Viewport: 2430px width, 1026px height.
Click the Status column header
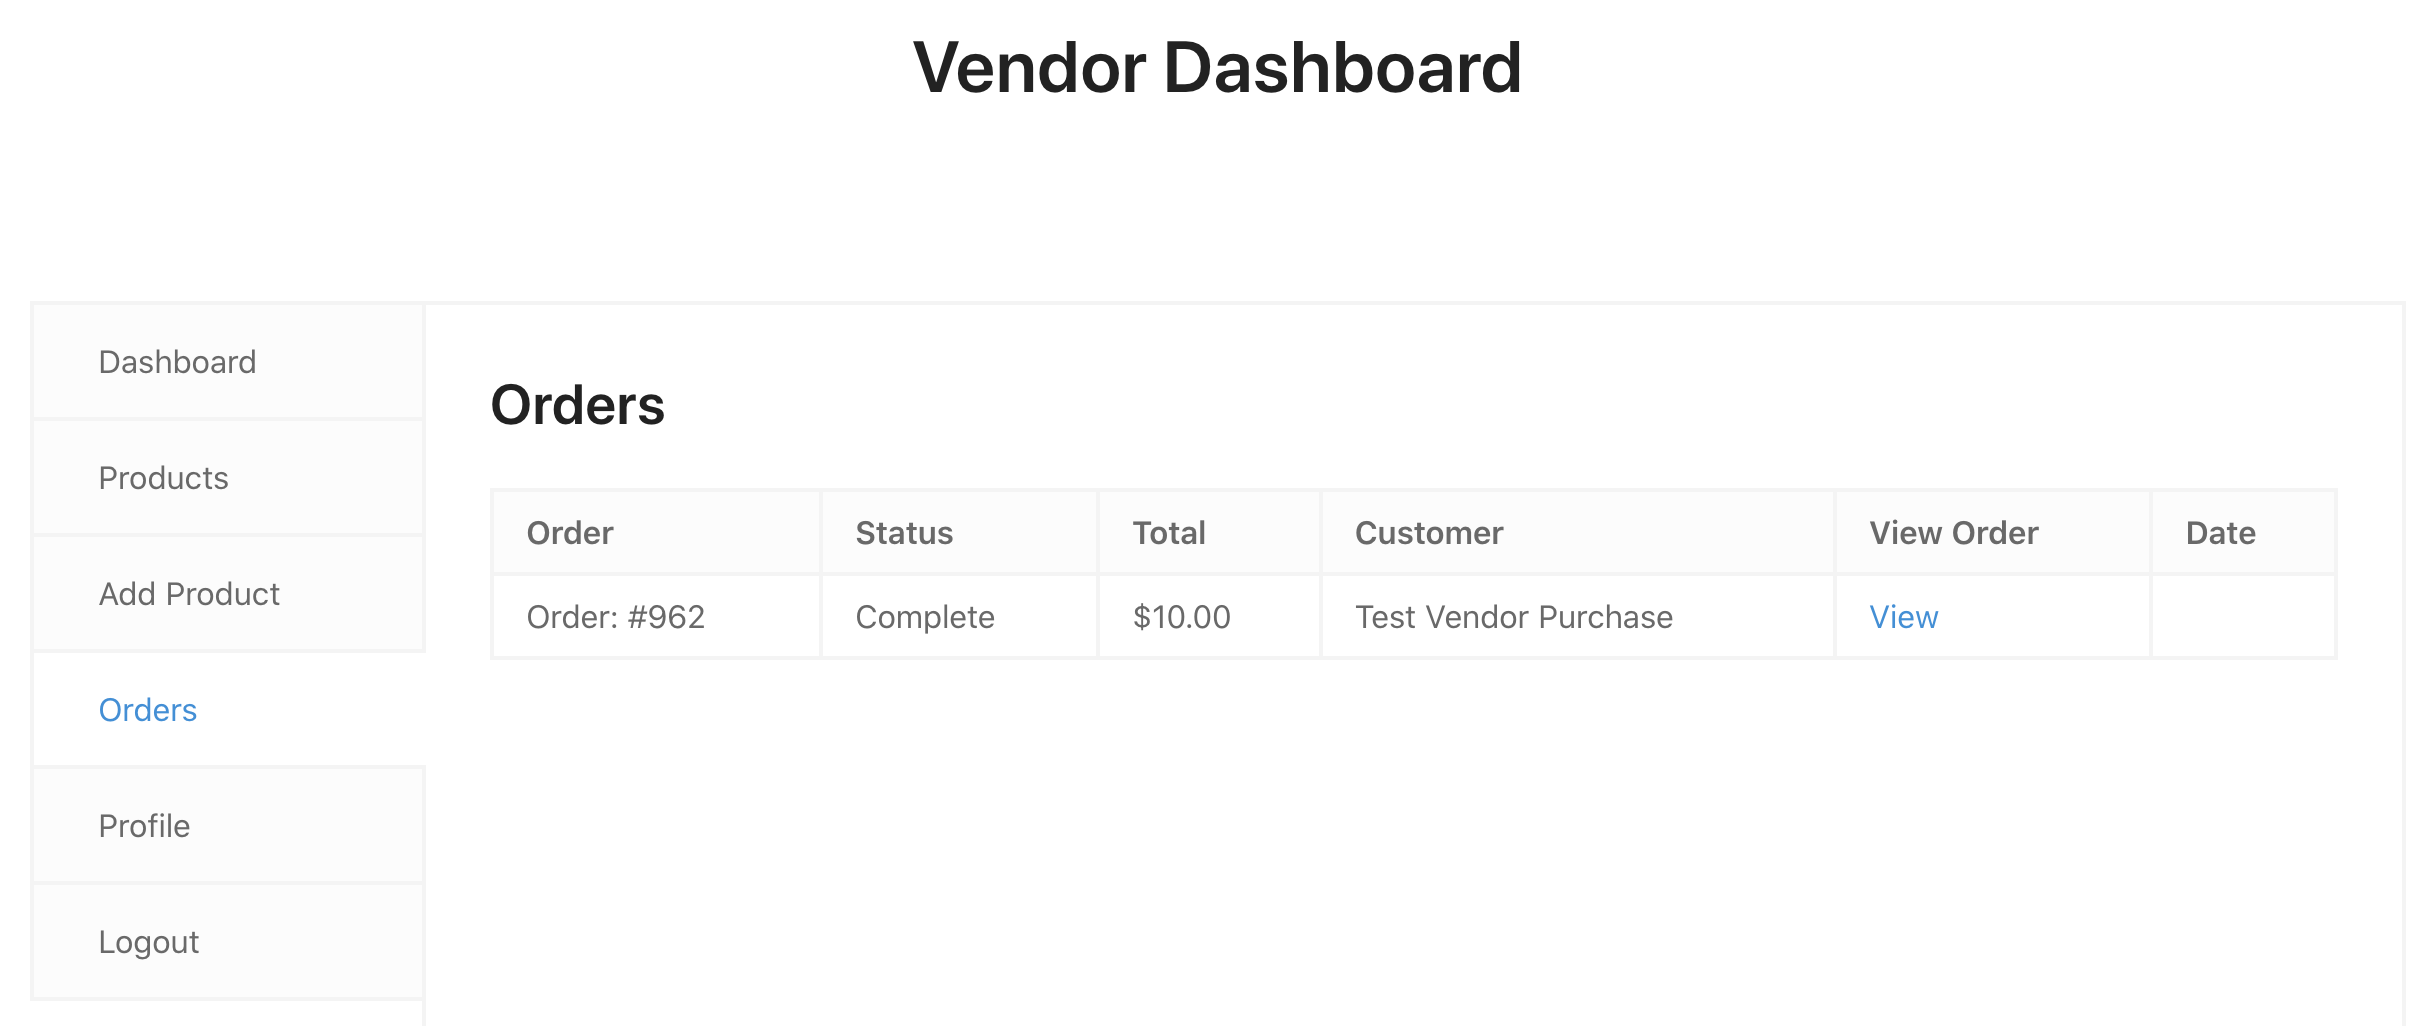(x=904, y=533)
